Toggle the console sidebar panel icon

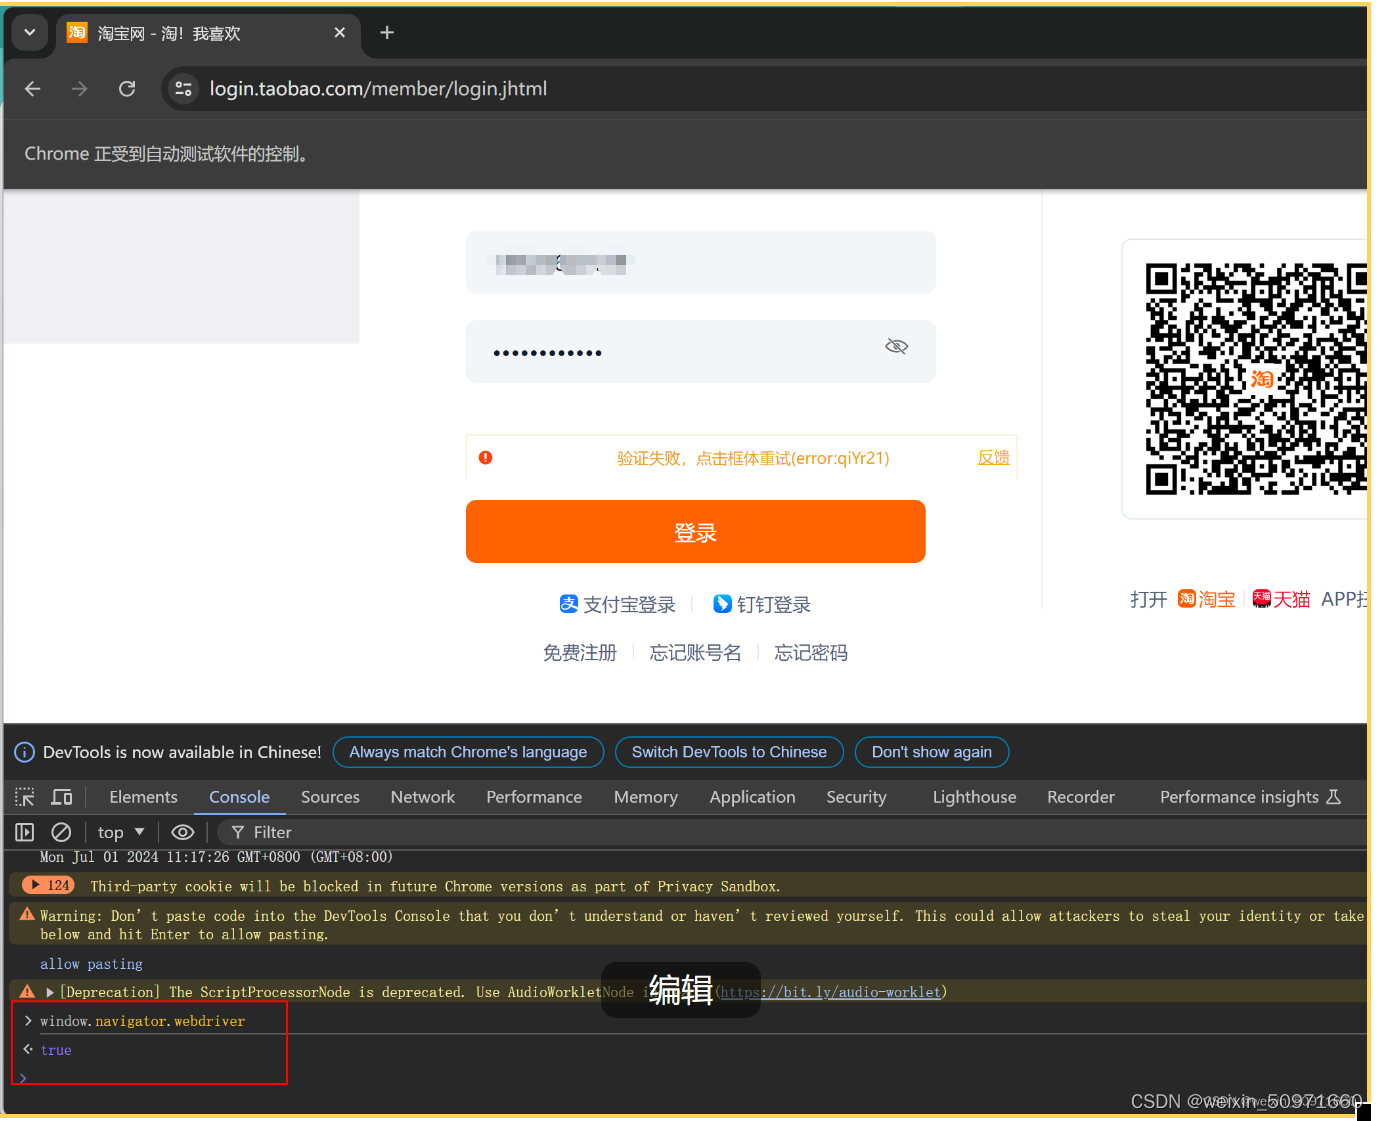(x=24, y=831)
